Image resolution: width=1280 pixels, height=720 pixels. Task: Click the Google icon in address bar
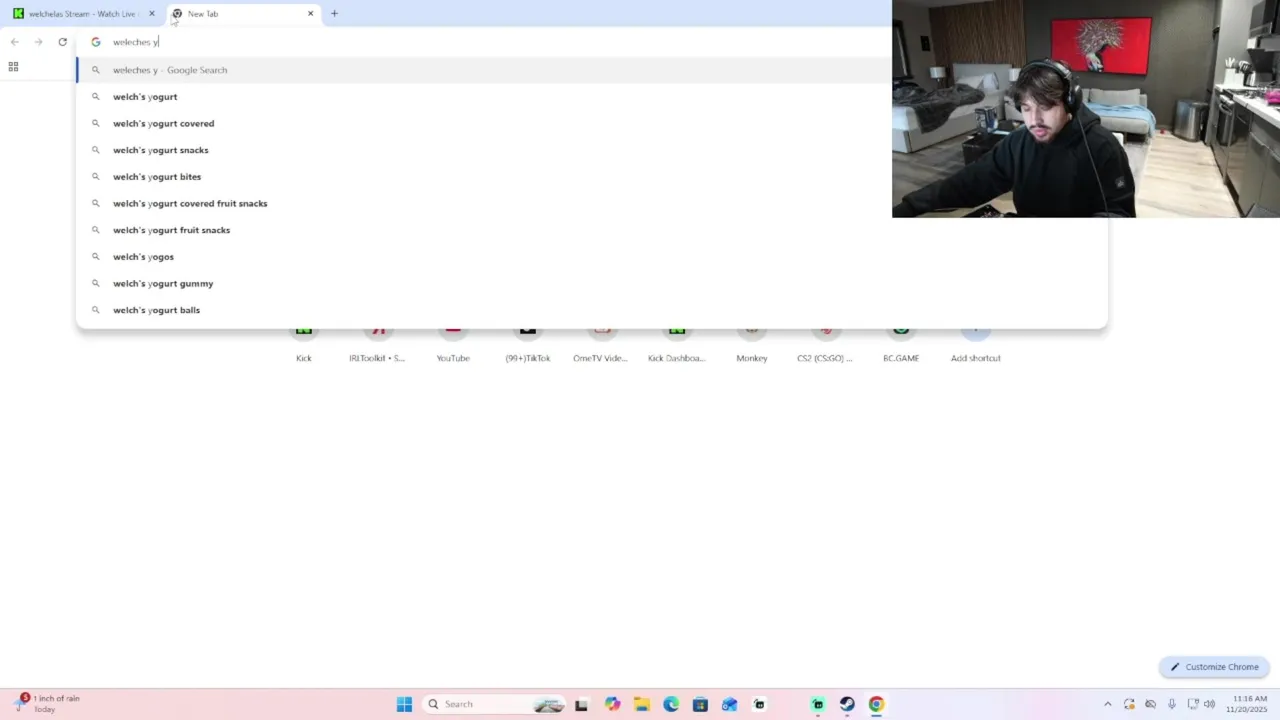click(96, 42)
